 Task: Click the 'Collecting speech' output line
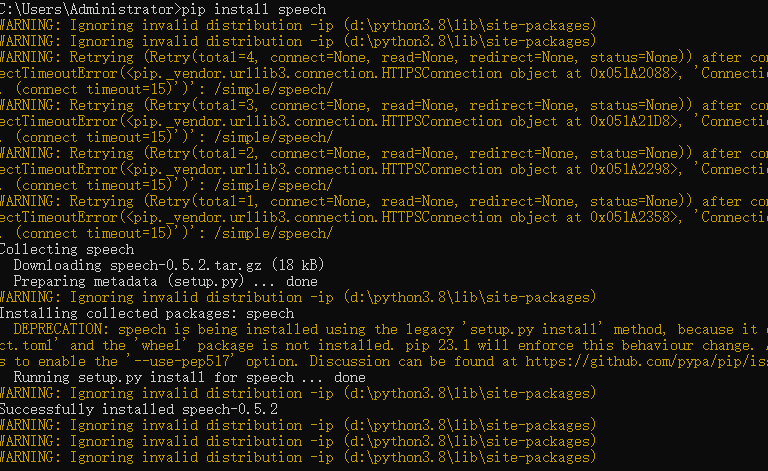point(67,249)
